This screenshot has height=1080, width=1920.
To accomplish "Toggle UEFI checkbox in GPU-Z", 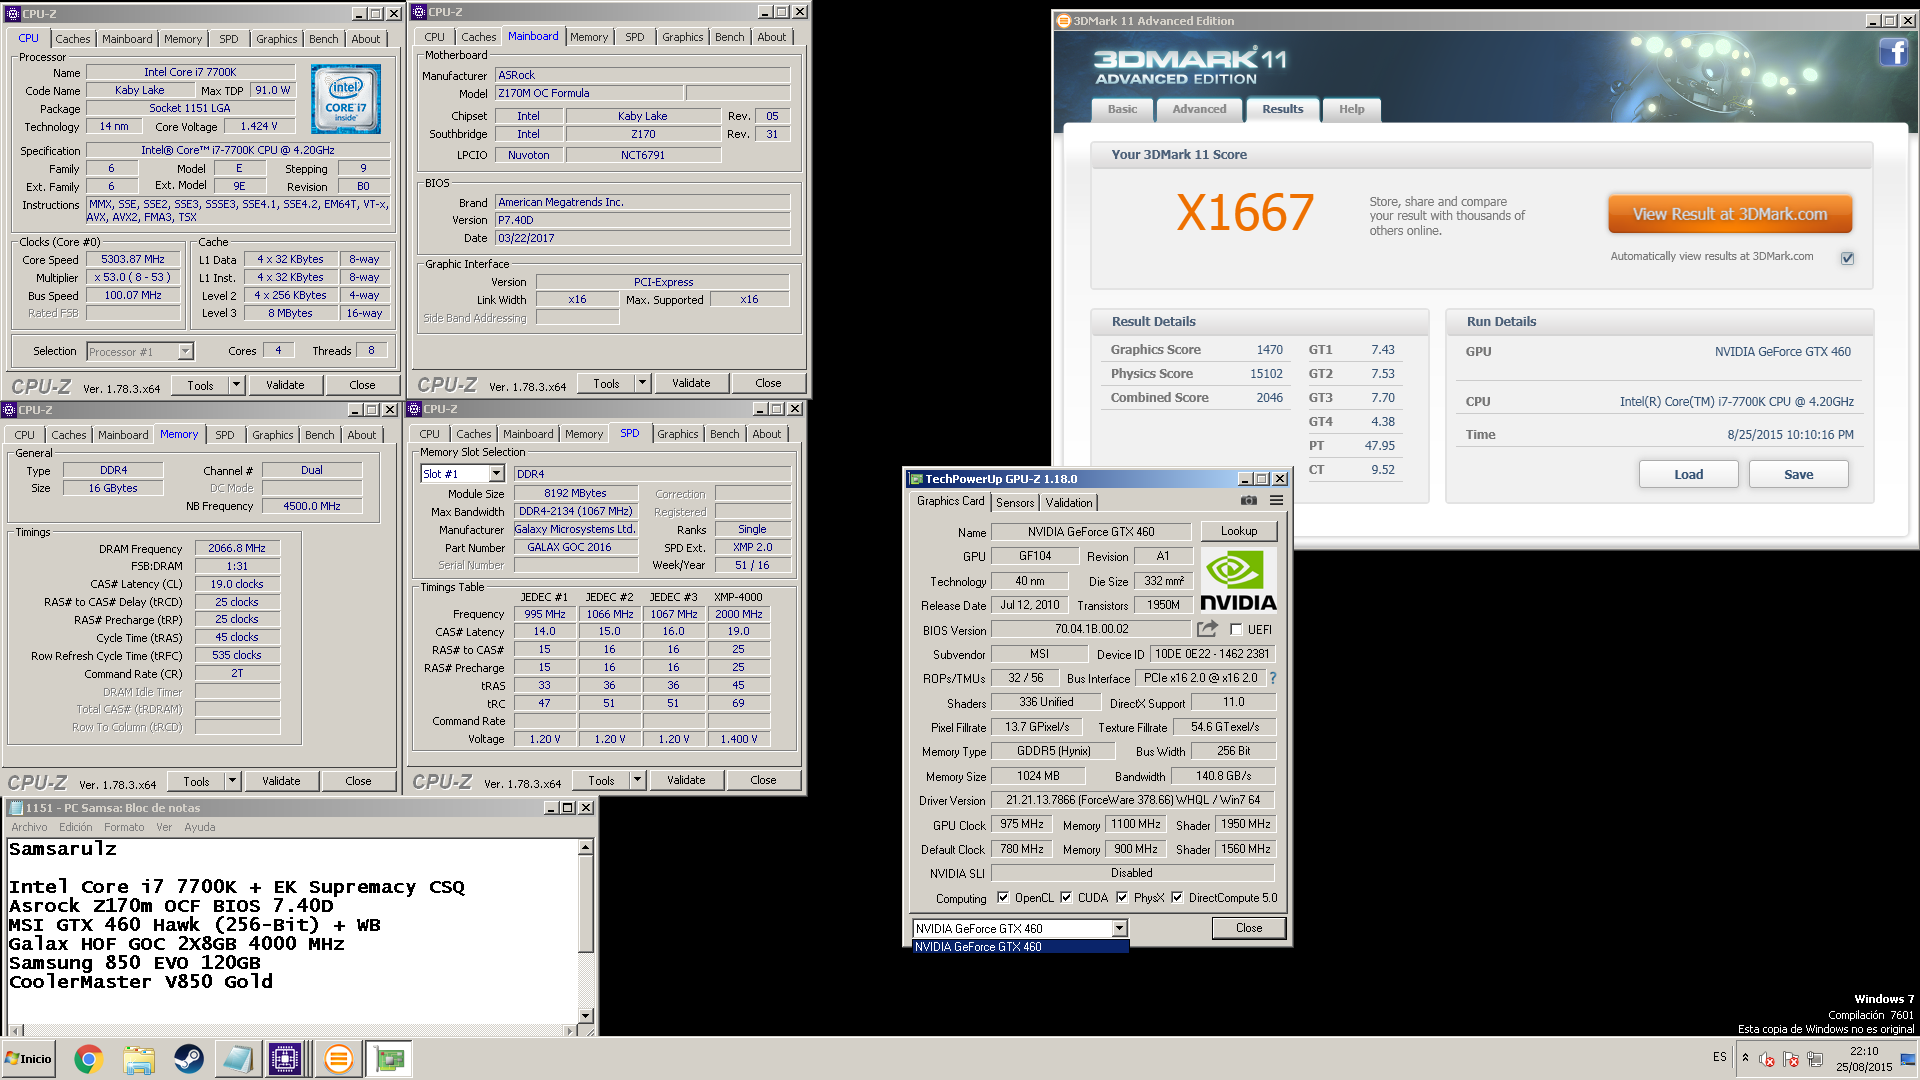I will pos(1236,630).
